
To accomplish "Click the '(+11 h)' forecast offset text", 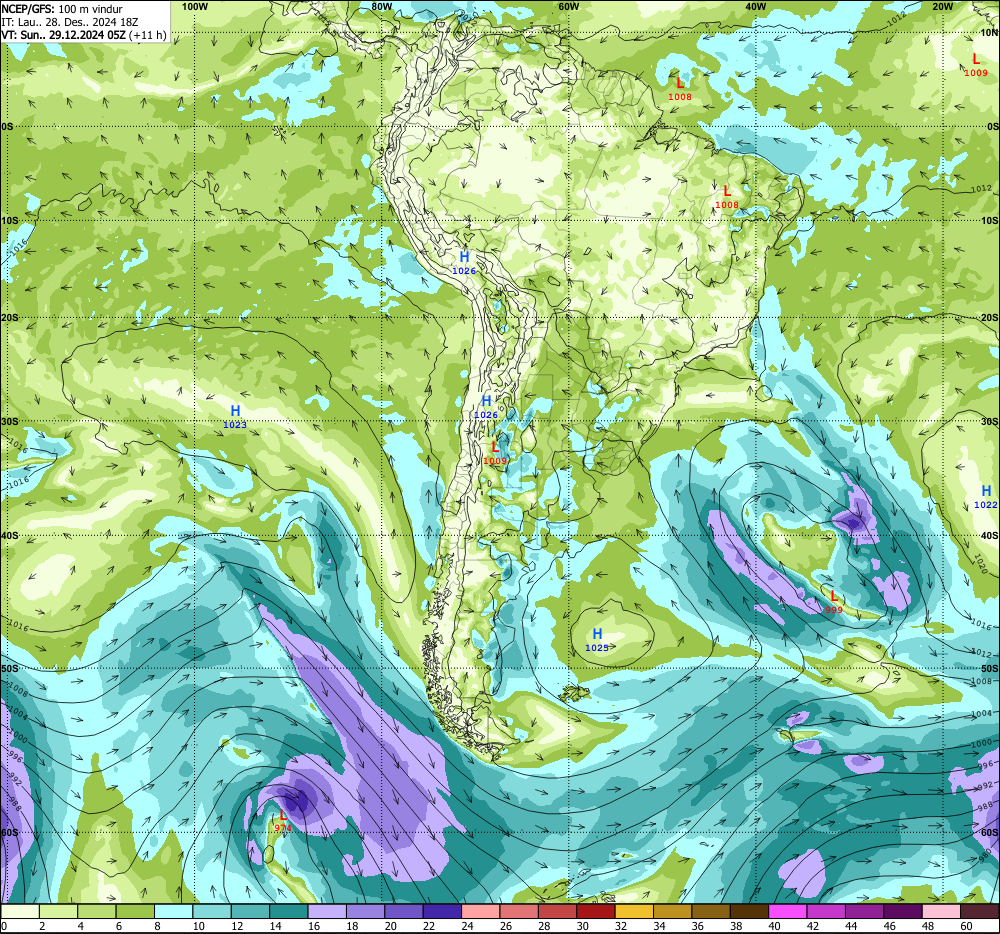I will [x=148, y=35].
